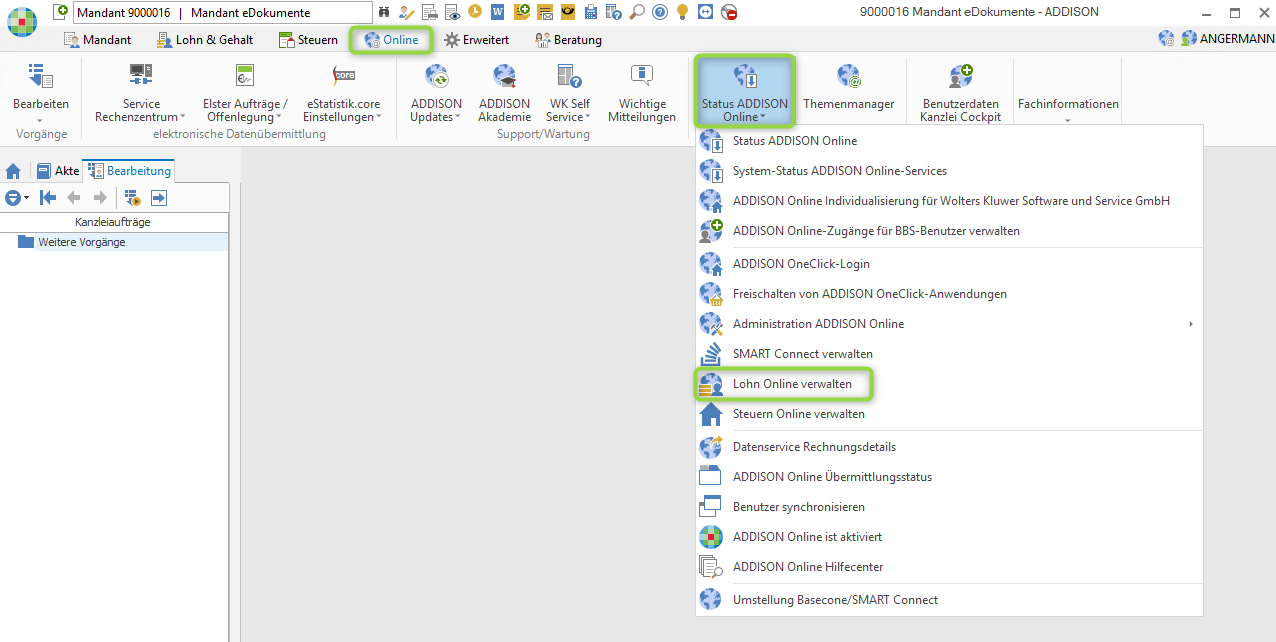Screen dimensions: 1276x642
Task: Open the Akte tab in left panel
Action: pos(57,171)
